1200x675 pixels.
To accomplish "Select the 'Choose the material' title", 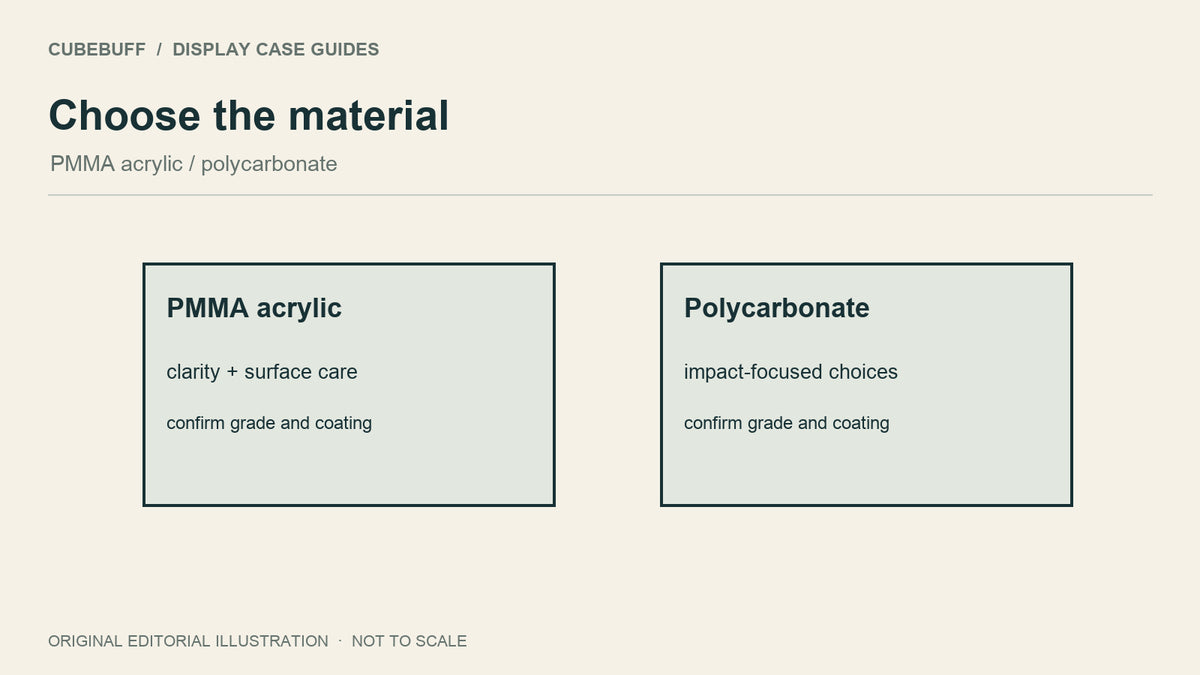I will [x=249, y=115].
